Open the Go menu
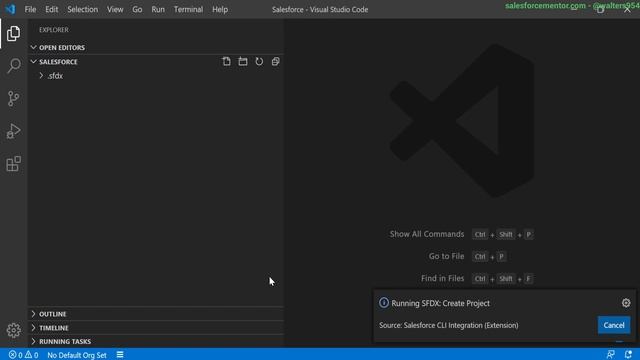The image size is (640, 360). point(137,9)
